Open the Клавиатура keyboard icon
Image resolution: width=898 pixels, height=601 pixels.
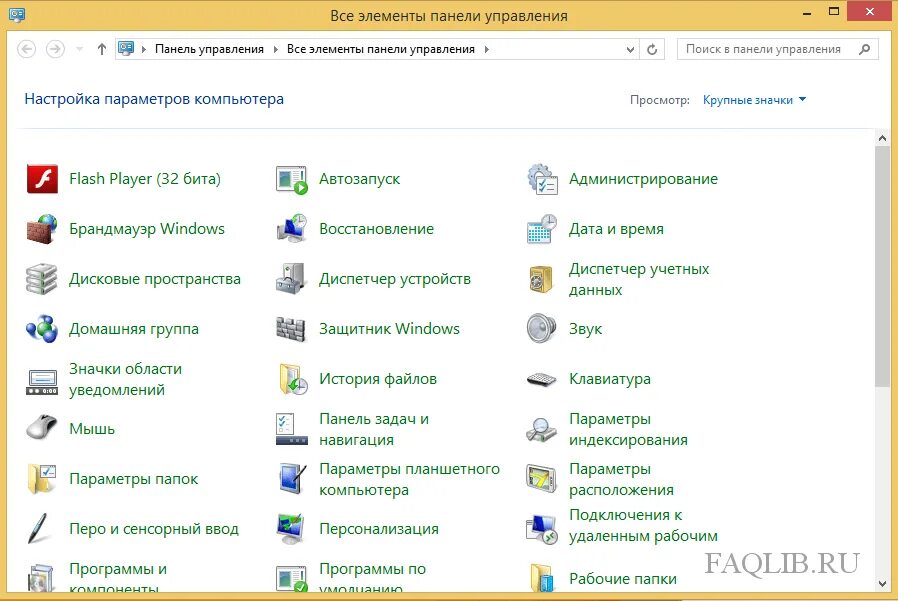pos(541,379)
